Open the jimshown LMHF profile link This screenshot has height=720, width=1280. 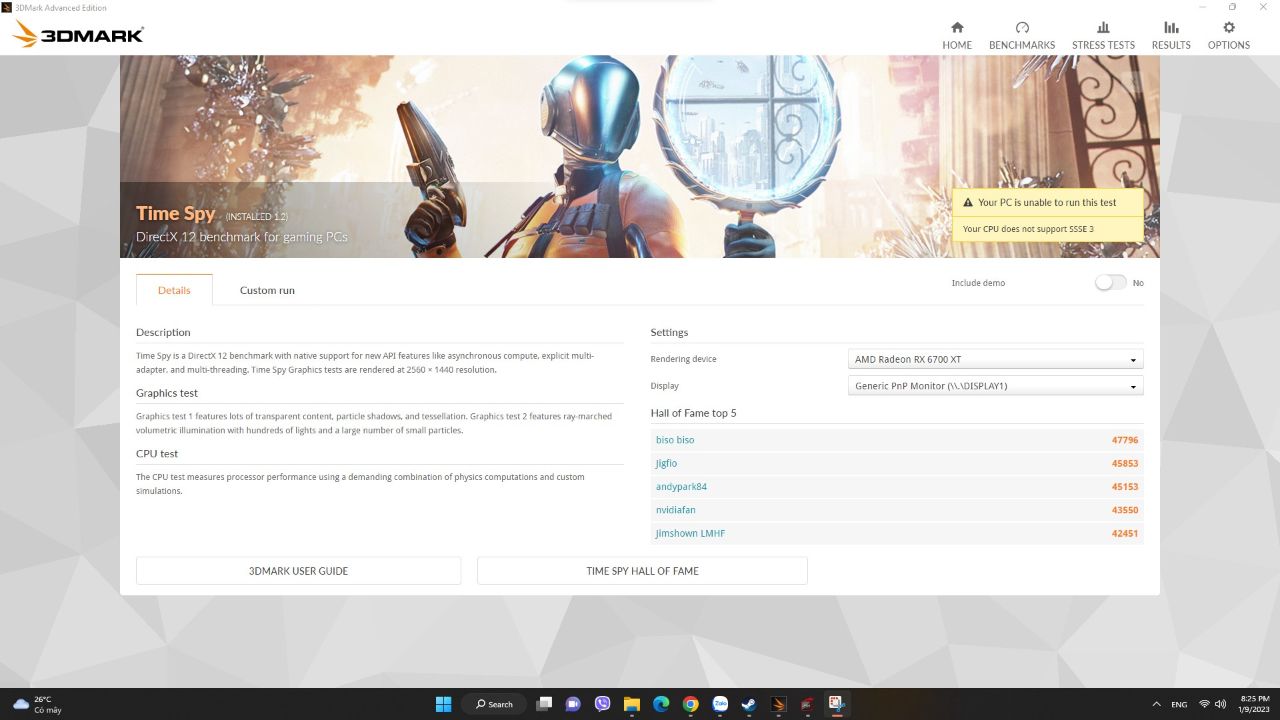pos(690,533)
